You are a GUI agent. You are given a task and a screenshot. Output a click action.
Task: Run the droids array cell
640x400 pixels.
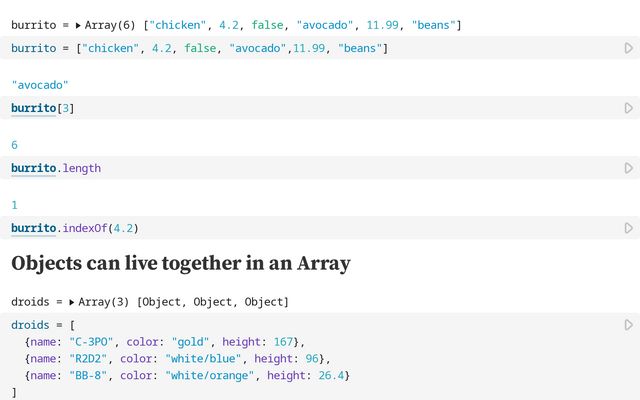click(x=628, y=325)
